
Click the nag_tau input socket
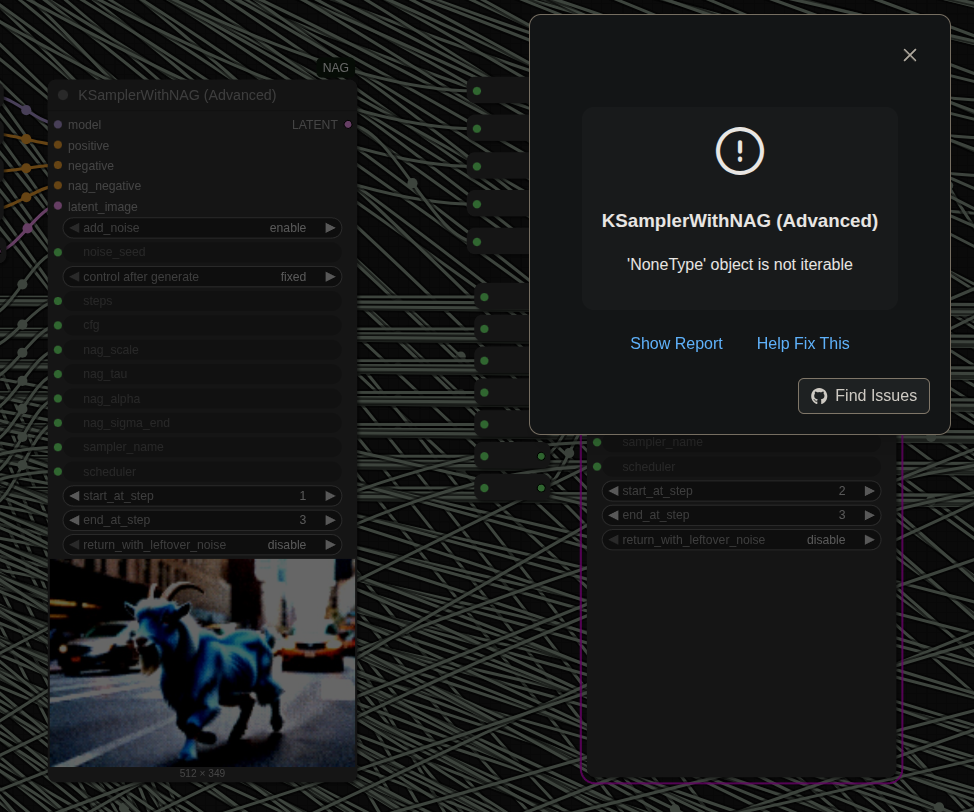click(58, 374)
